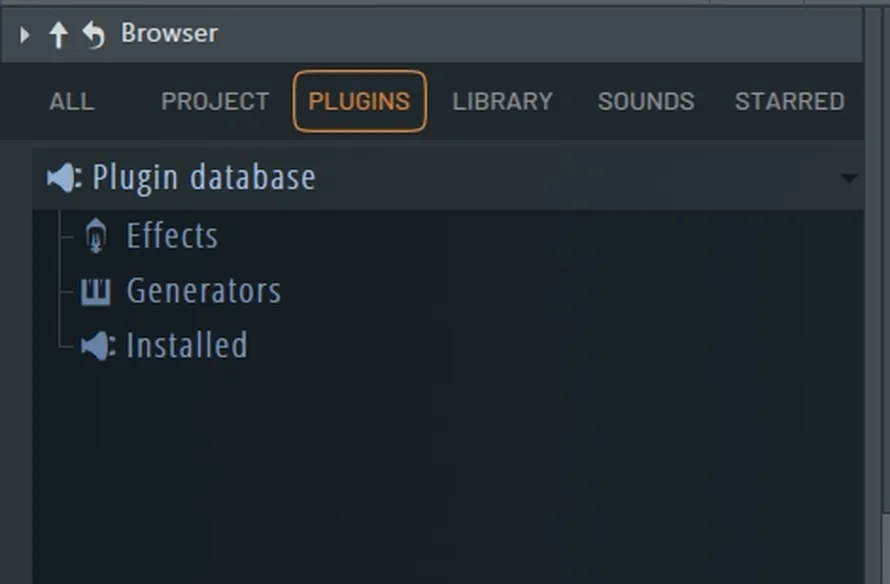Switch to the ALL tab
This screenshot has height=584, width=890.
(x=72, y=102)
